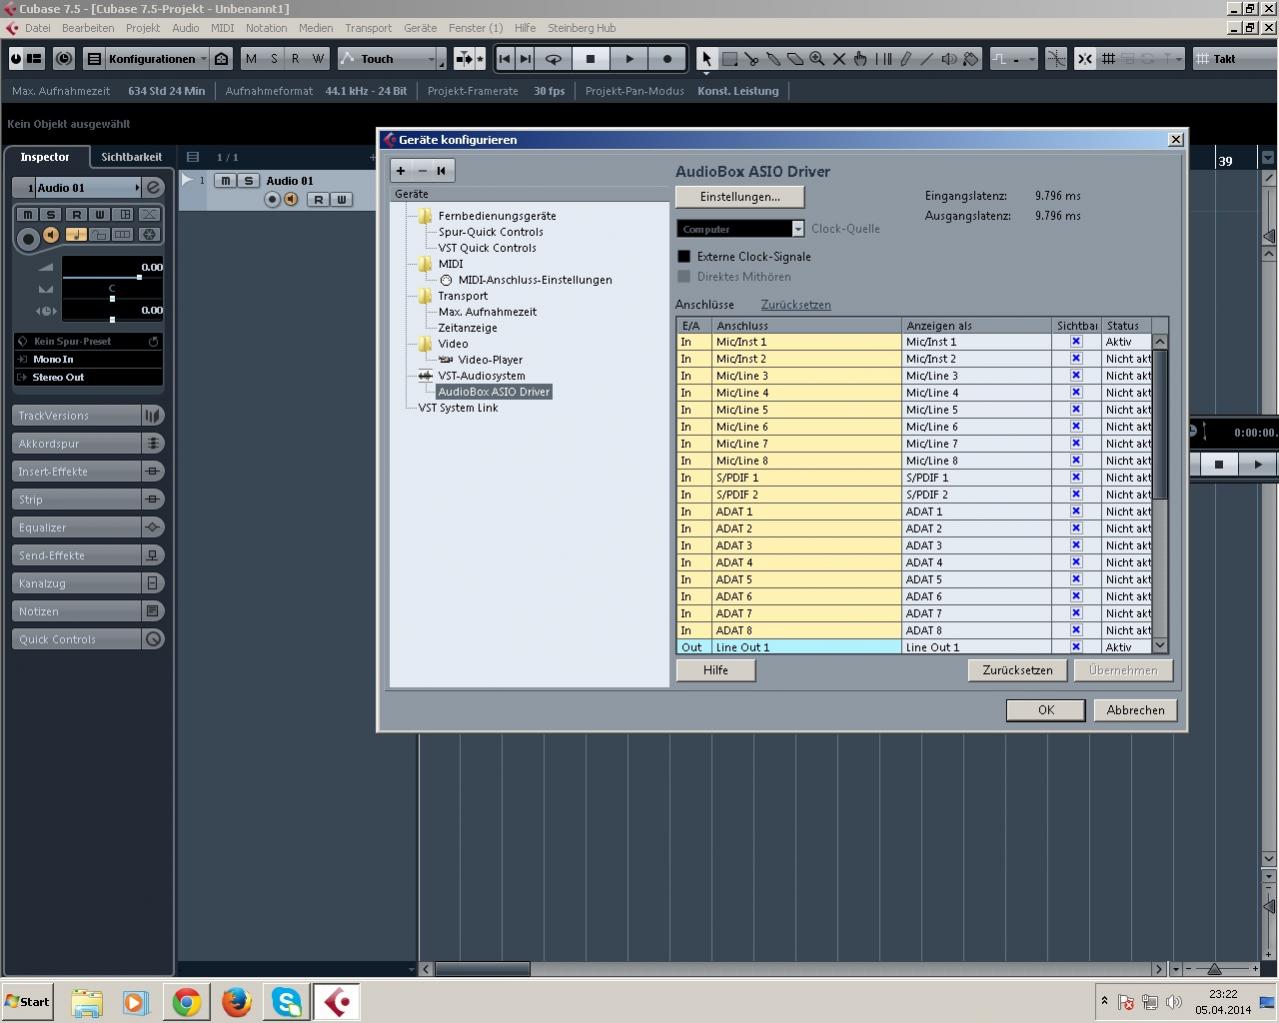Expand the Equalizer inspector section
Image resolution: width=1279 pixels, height=1023 pixels.
[x=76, y=527]
